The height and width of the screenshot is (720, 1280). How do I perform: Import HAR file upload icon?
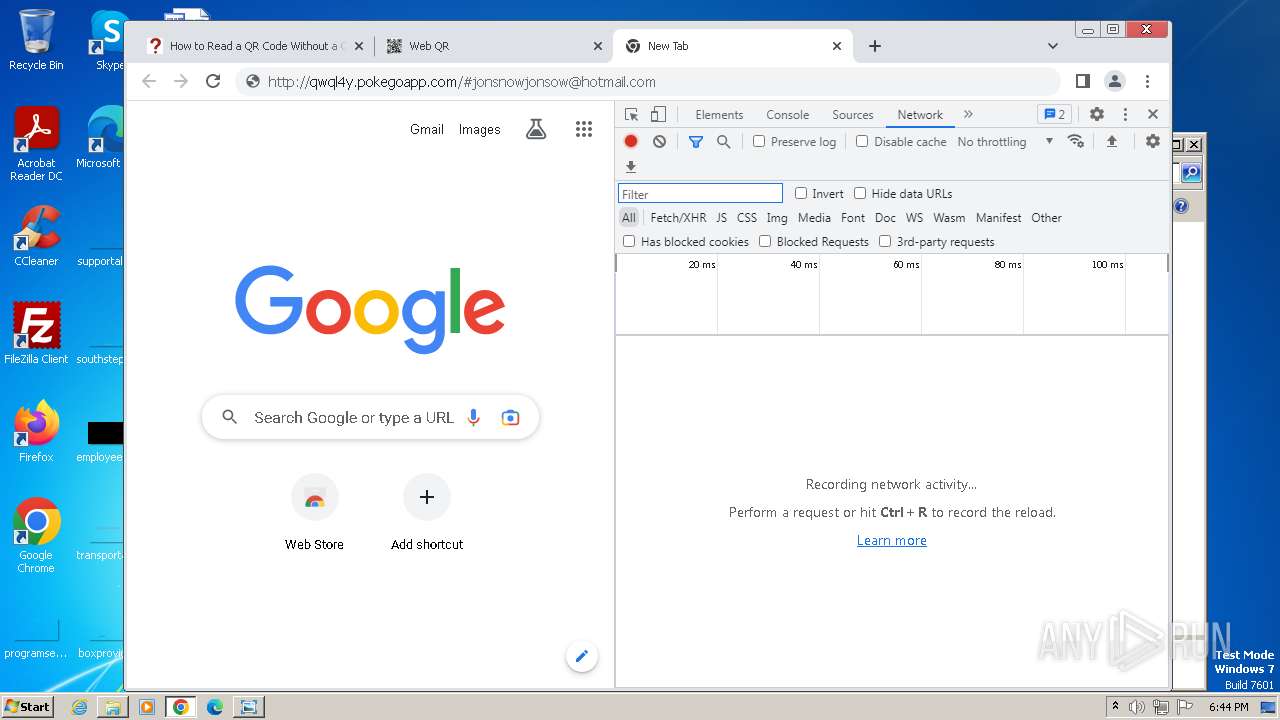1111,141
